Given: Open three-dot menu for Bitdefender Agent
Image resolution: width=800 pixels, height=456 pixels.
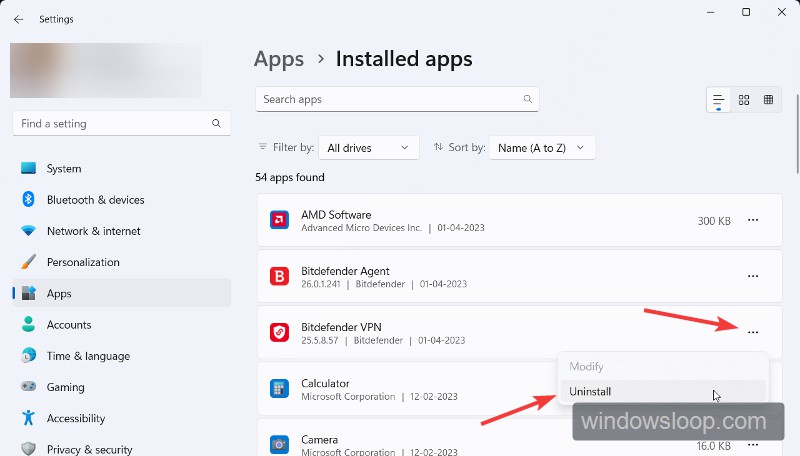Looking at the screenshot, I should pos(753,276).
